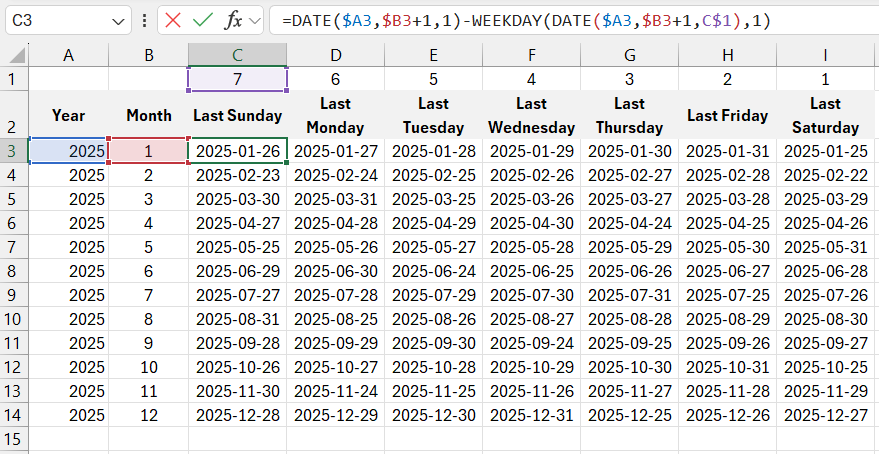Select cell C1 containing the value 7
879x454 pixels.
(x=237, y=79)
